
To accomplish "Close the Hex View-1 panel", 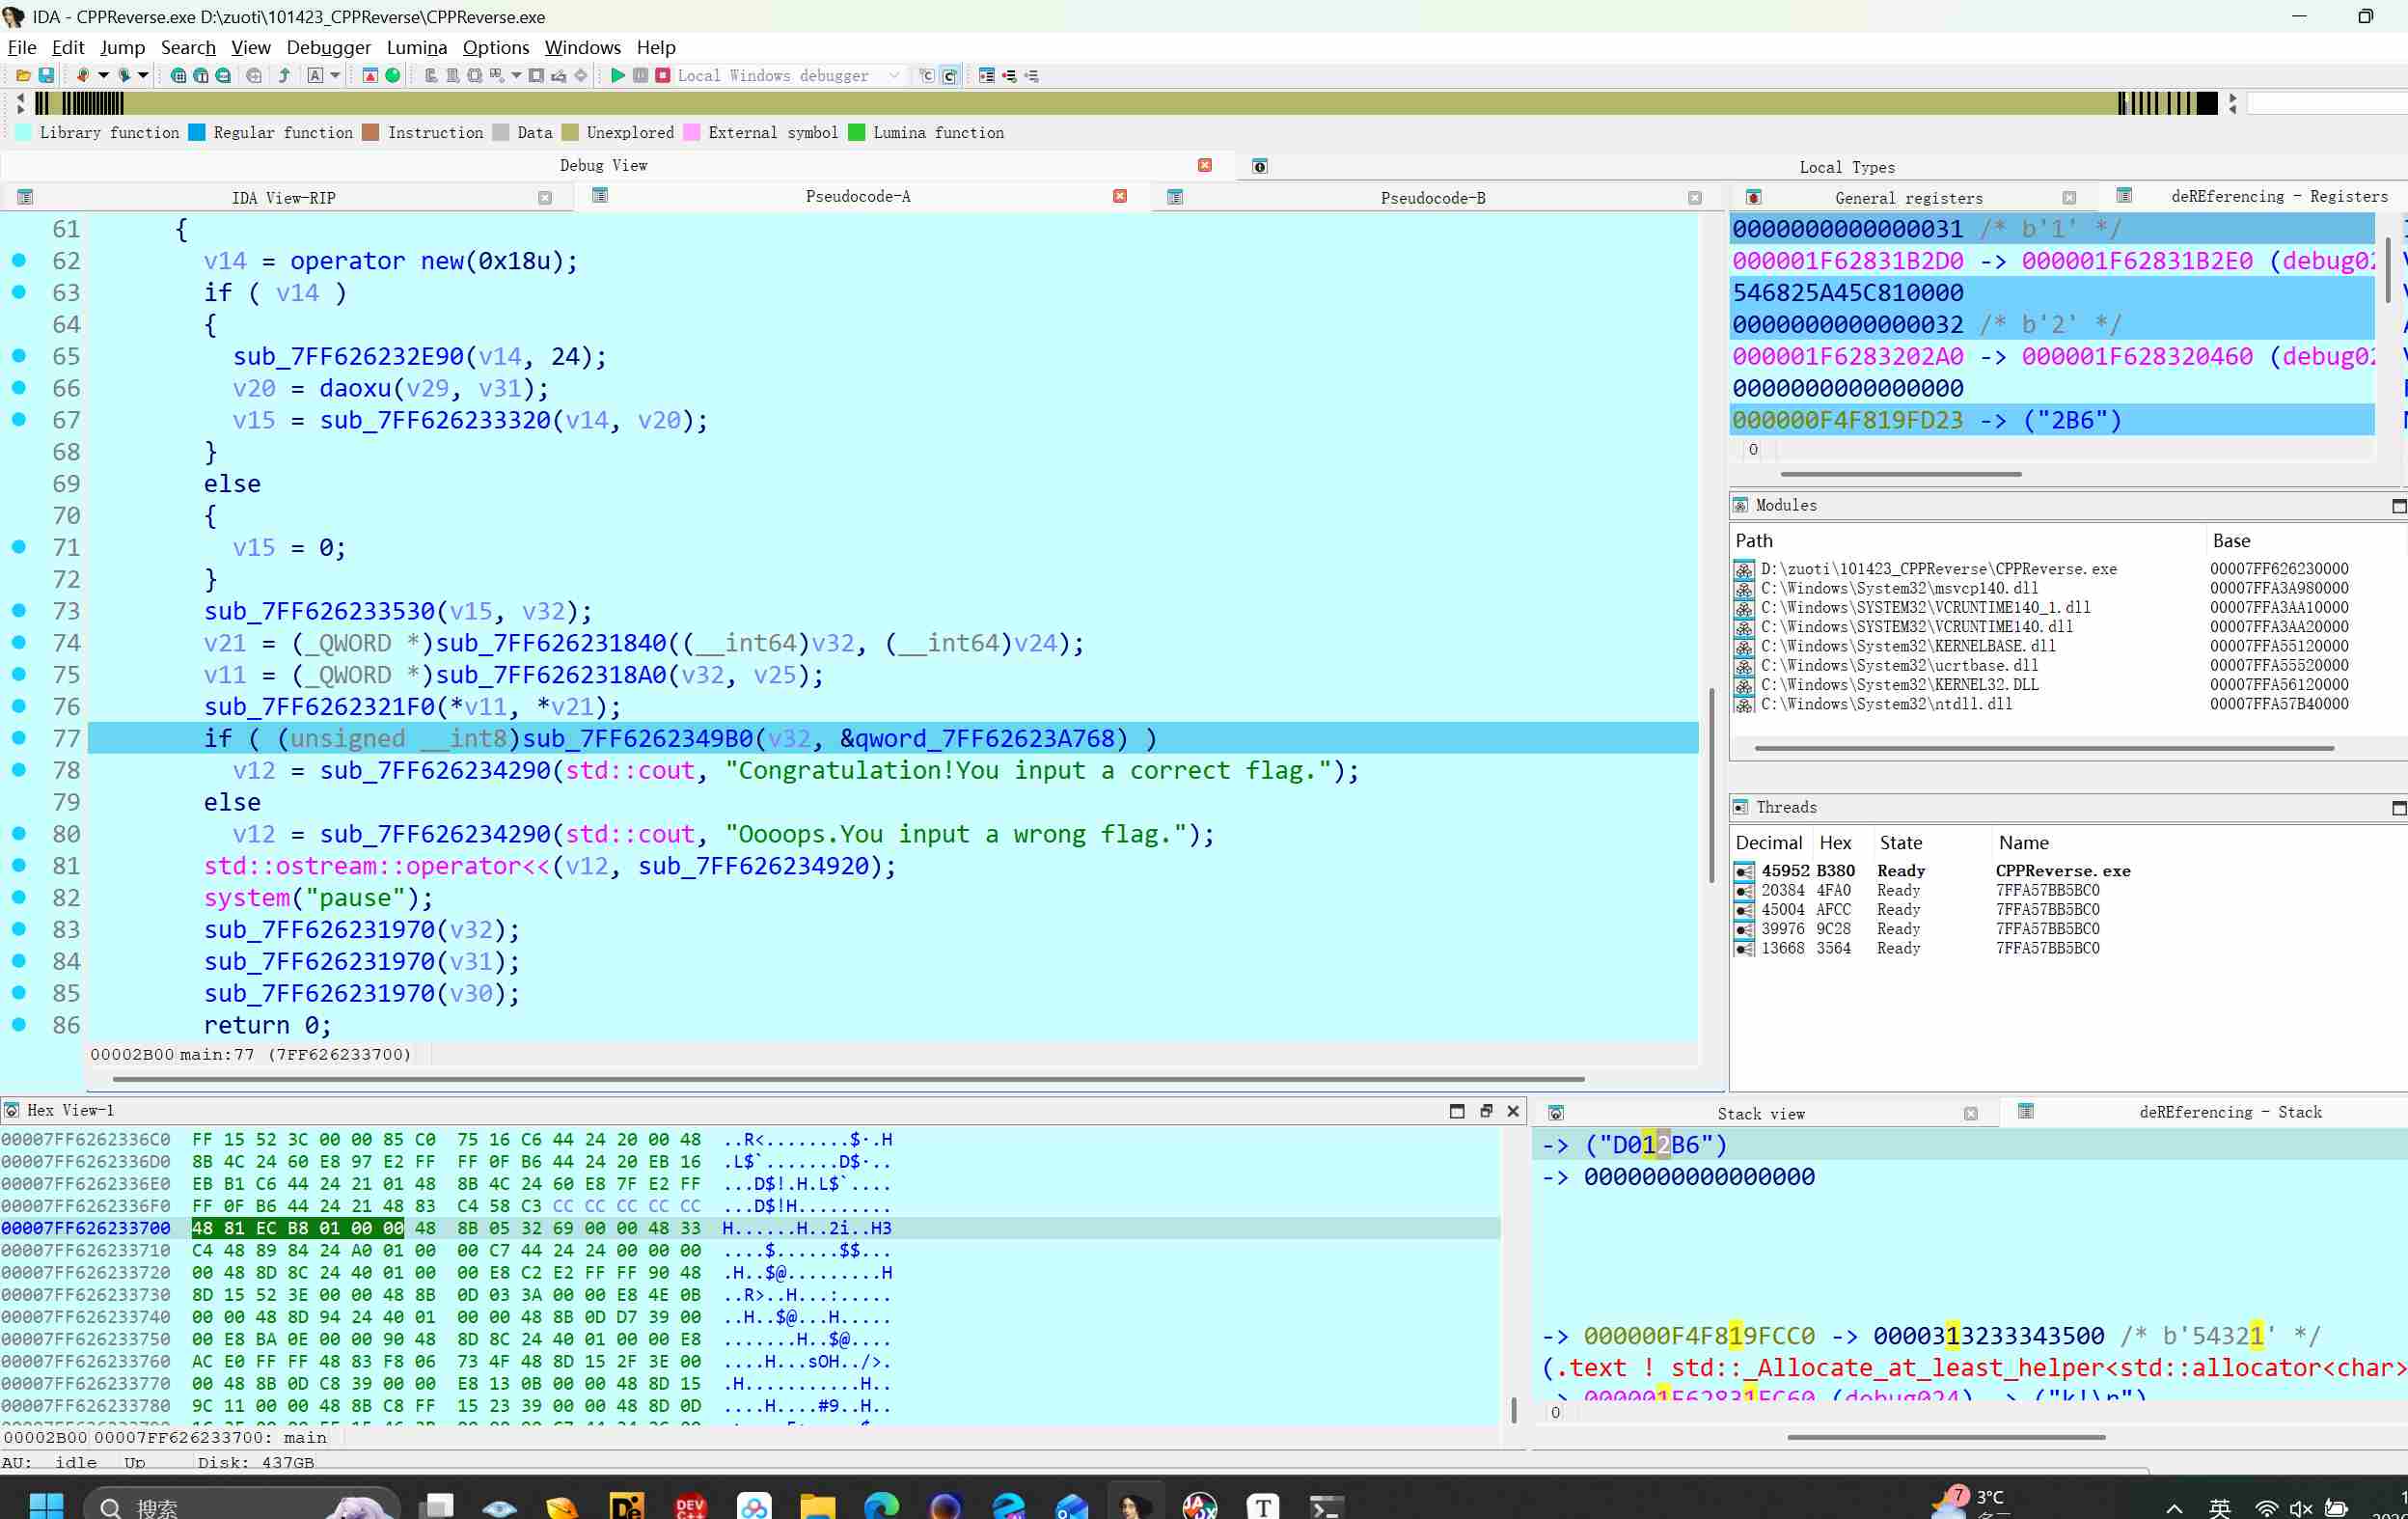I will tap(1513, 1111).
